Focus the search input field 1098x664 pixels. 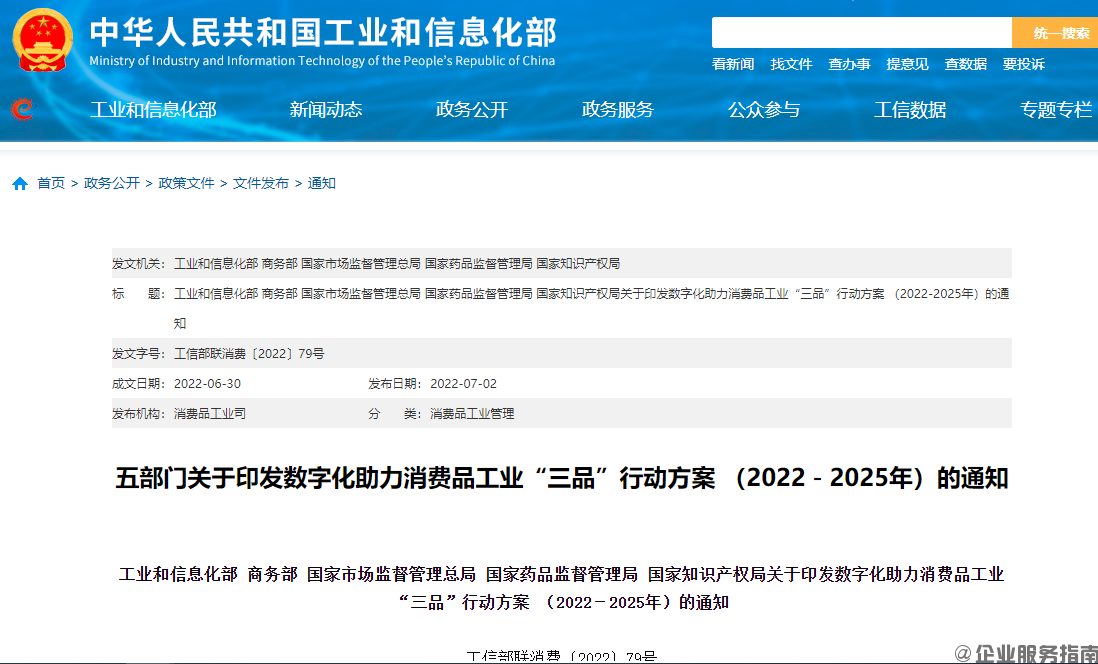[862, 33]
